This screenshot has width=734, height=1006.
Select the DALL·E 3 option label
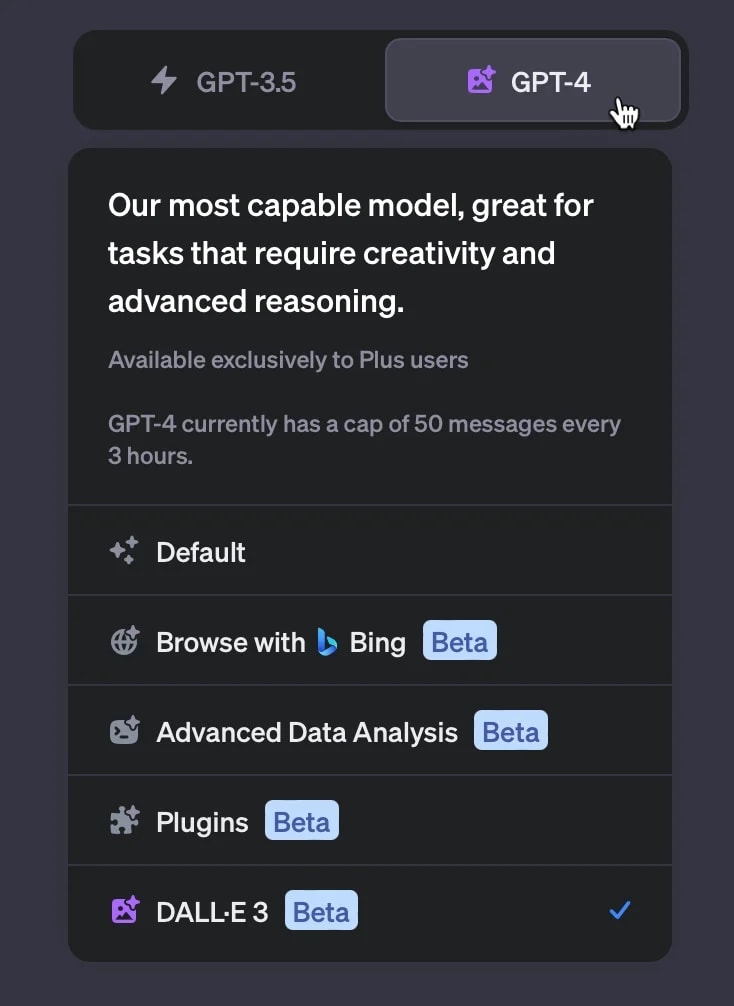click(212, 912)
